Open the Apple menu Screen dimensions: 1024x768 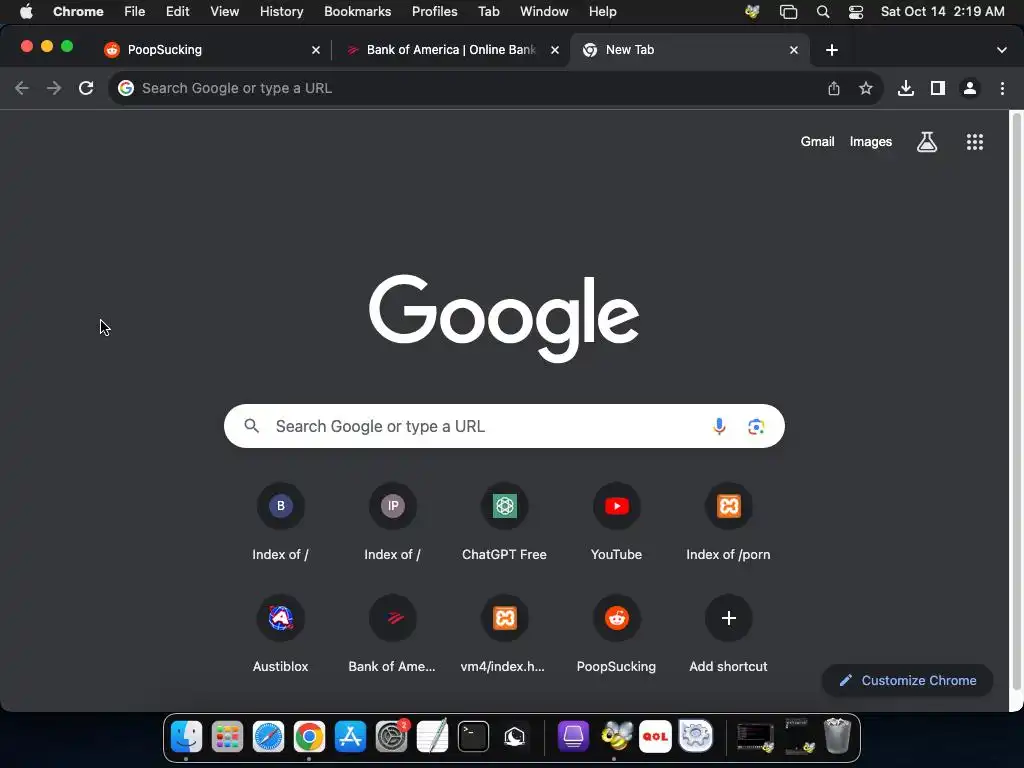26,12
